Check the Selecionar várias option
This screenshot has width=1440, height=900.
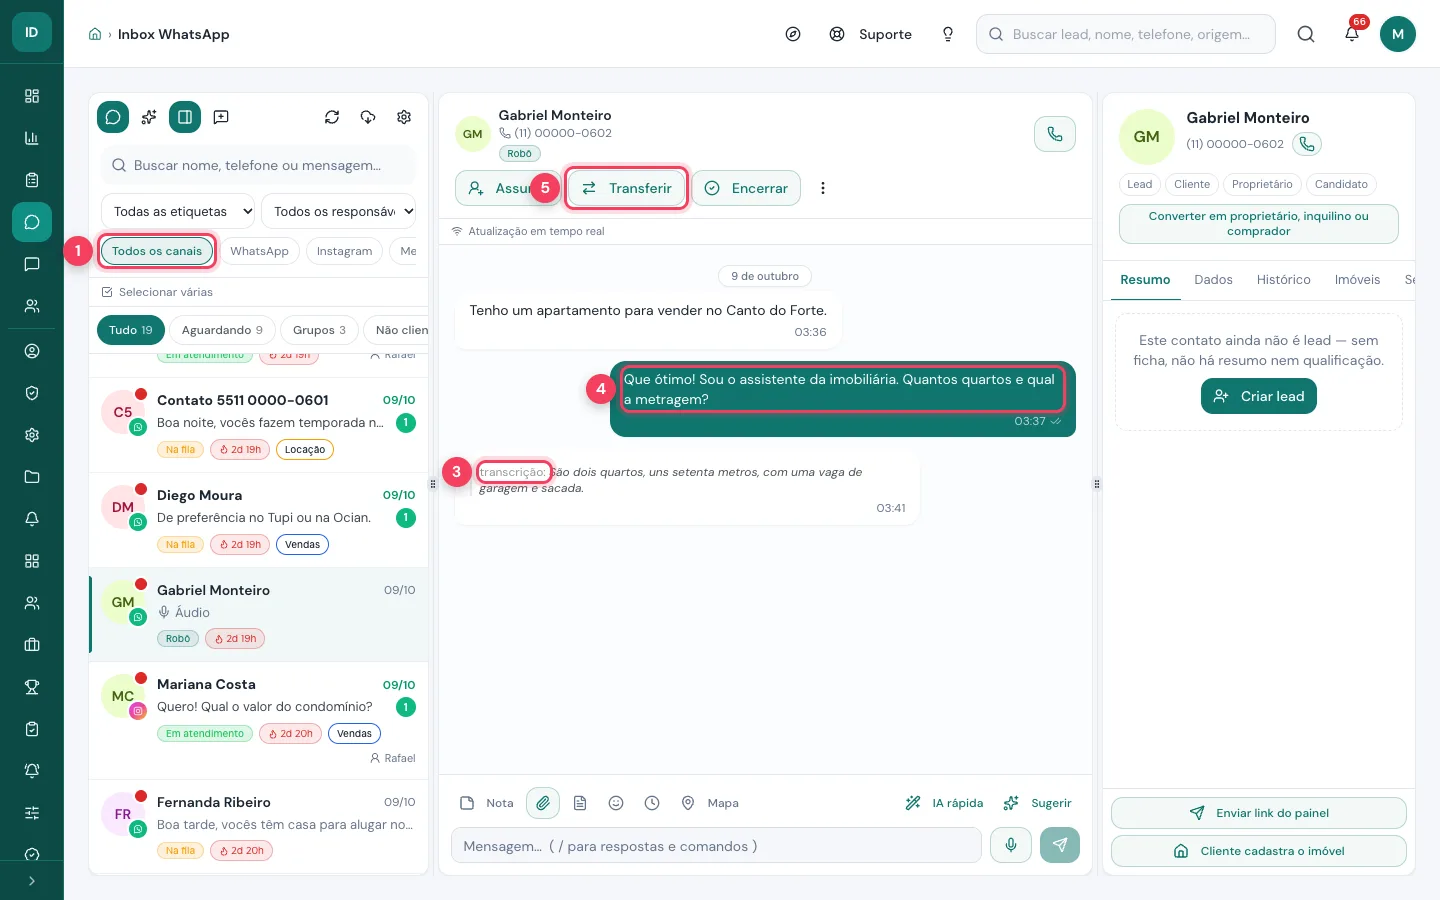[x=157, y=292]
